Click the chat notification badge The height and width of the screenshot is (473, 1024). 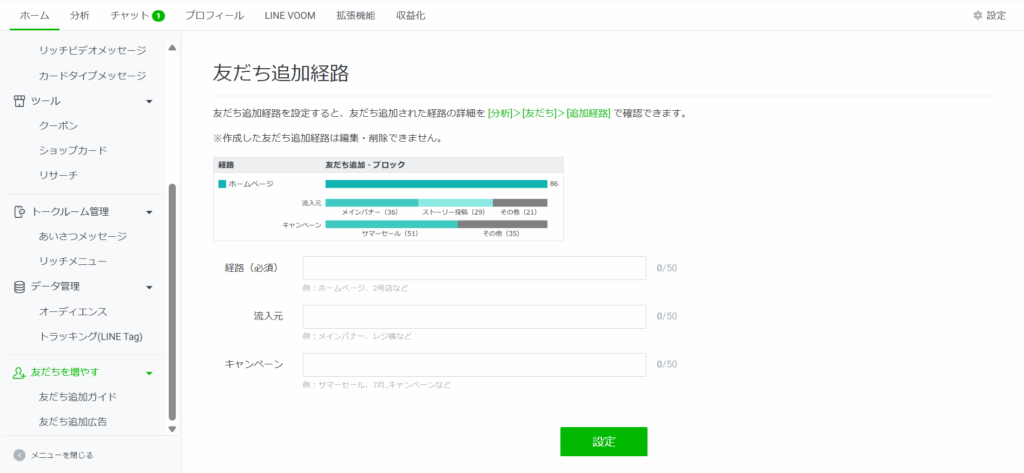pos(158,16)
